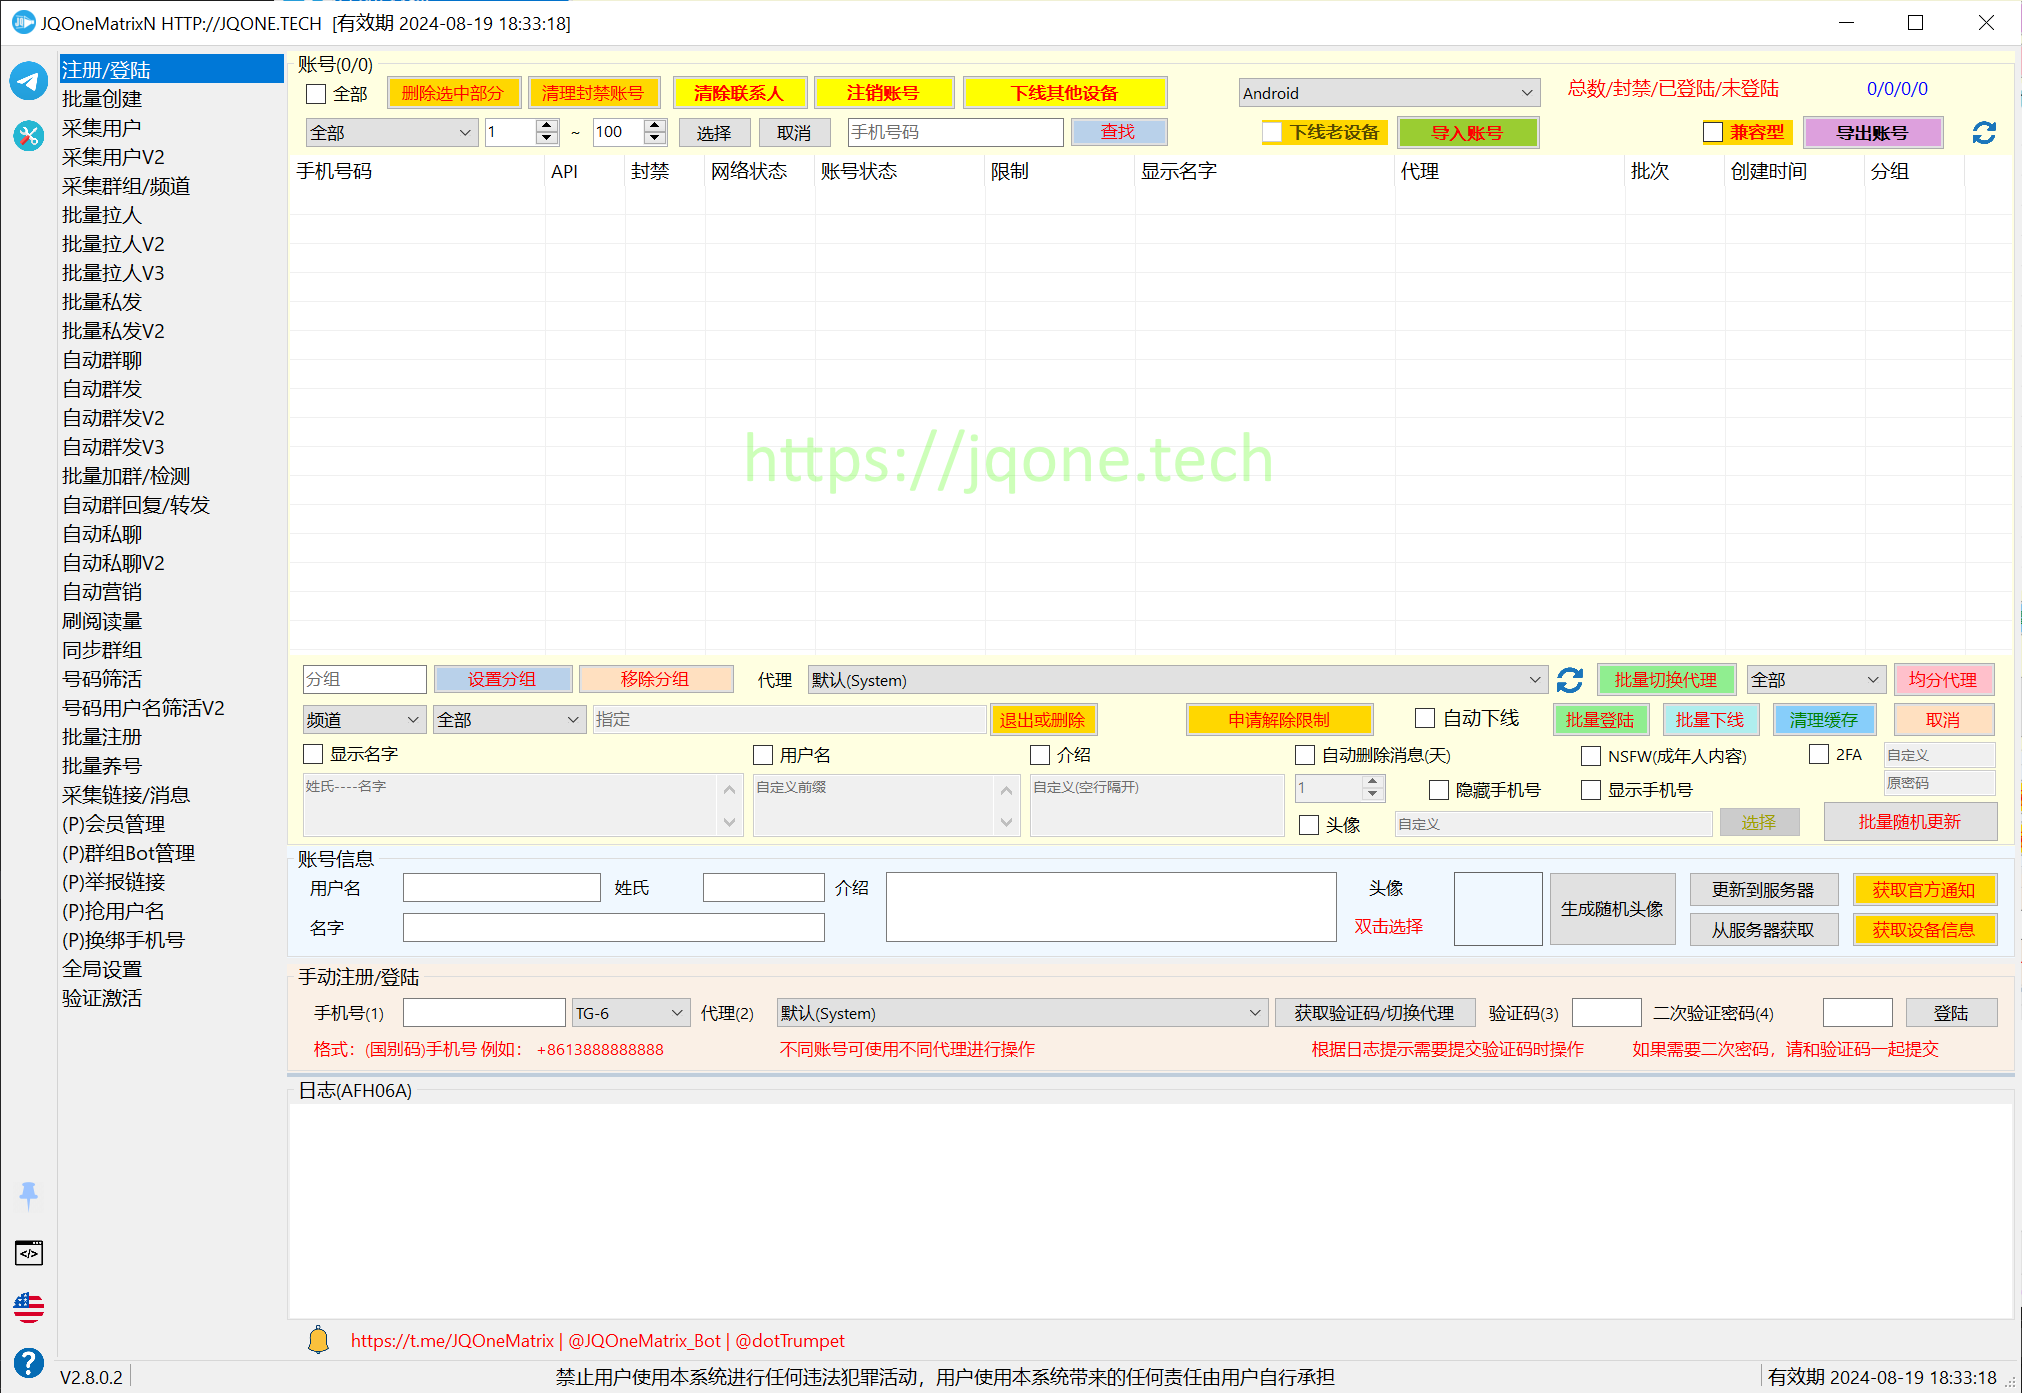Viewport: 2022px width, 1393px height.
Task: Check the 全部 select-all checkbox
Action: (x=316, y=94)
